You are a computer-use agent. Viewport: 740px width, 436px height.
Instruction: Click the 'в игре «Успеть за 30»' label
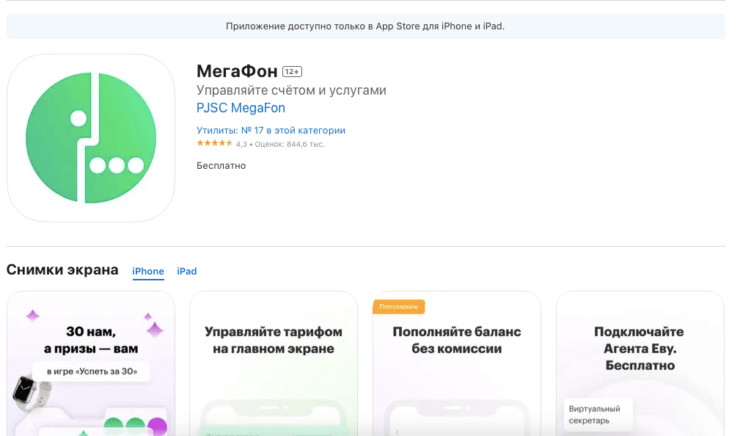(x=92, y=371)
